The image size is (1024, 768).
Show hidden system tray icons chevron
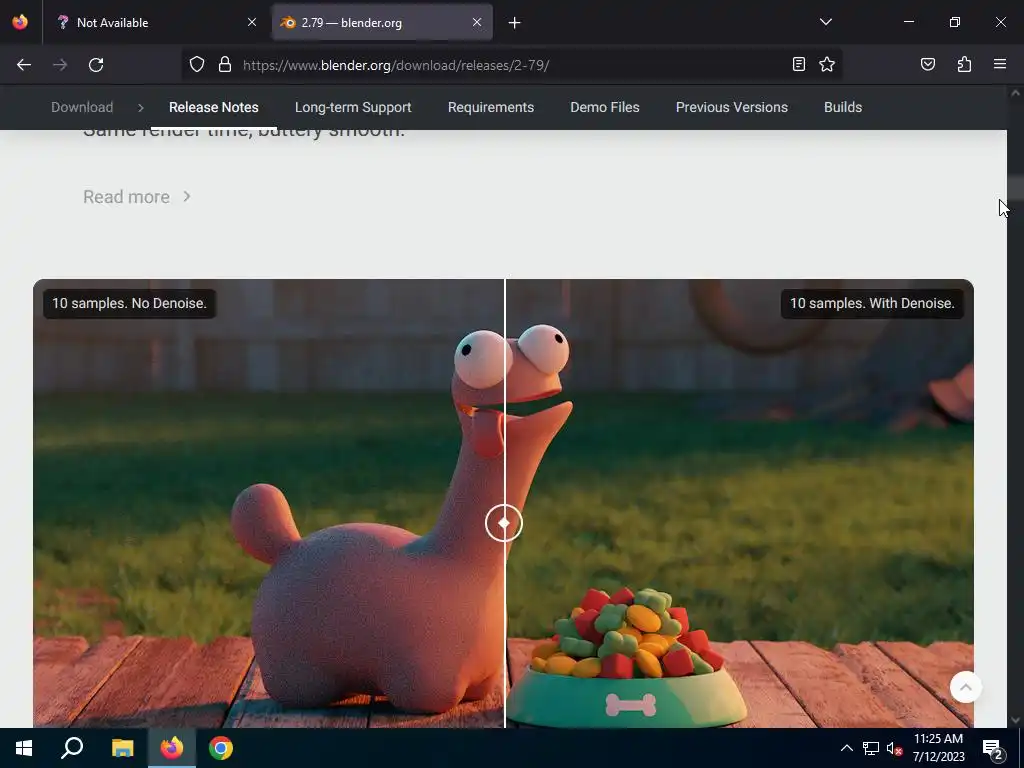846,748
